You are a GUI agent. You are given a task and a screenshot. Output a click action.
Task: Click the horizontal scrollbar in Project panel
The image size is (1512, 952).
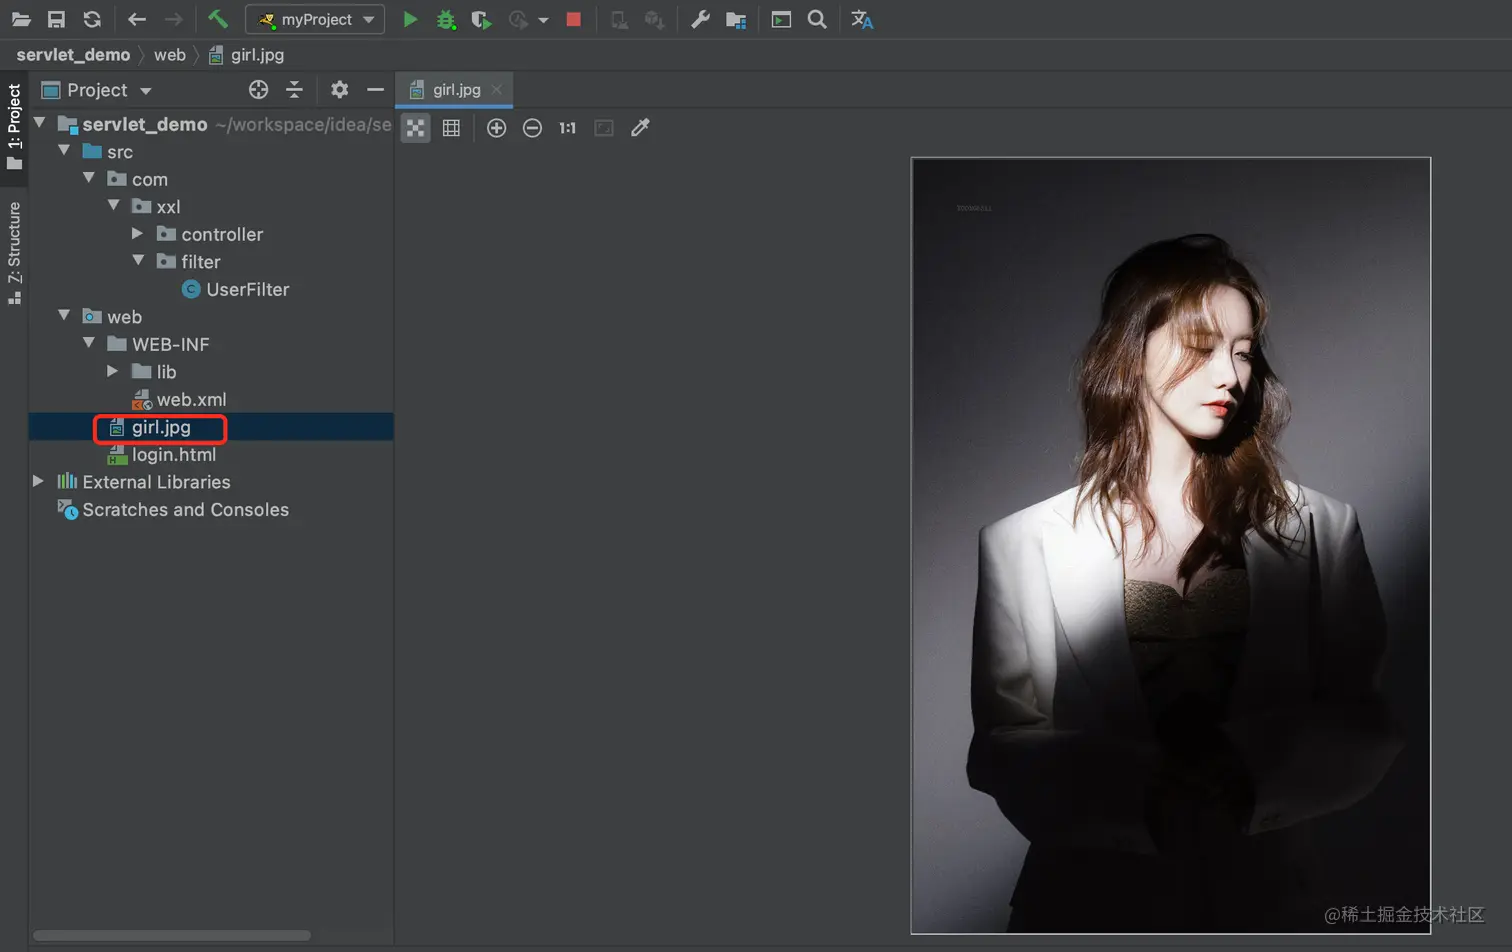coord(171,936)
